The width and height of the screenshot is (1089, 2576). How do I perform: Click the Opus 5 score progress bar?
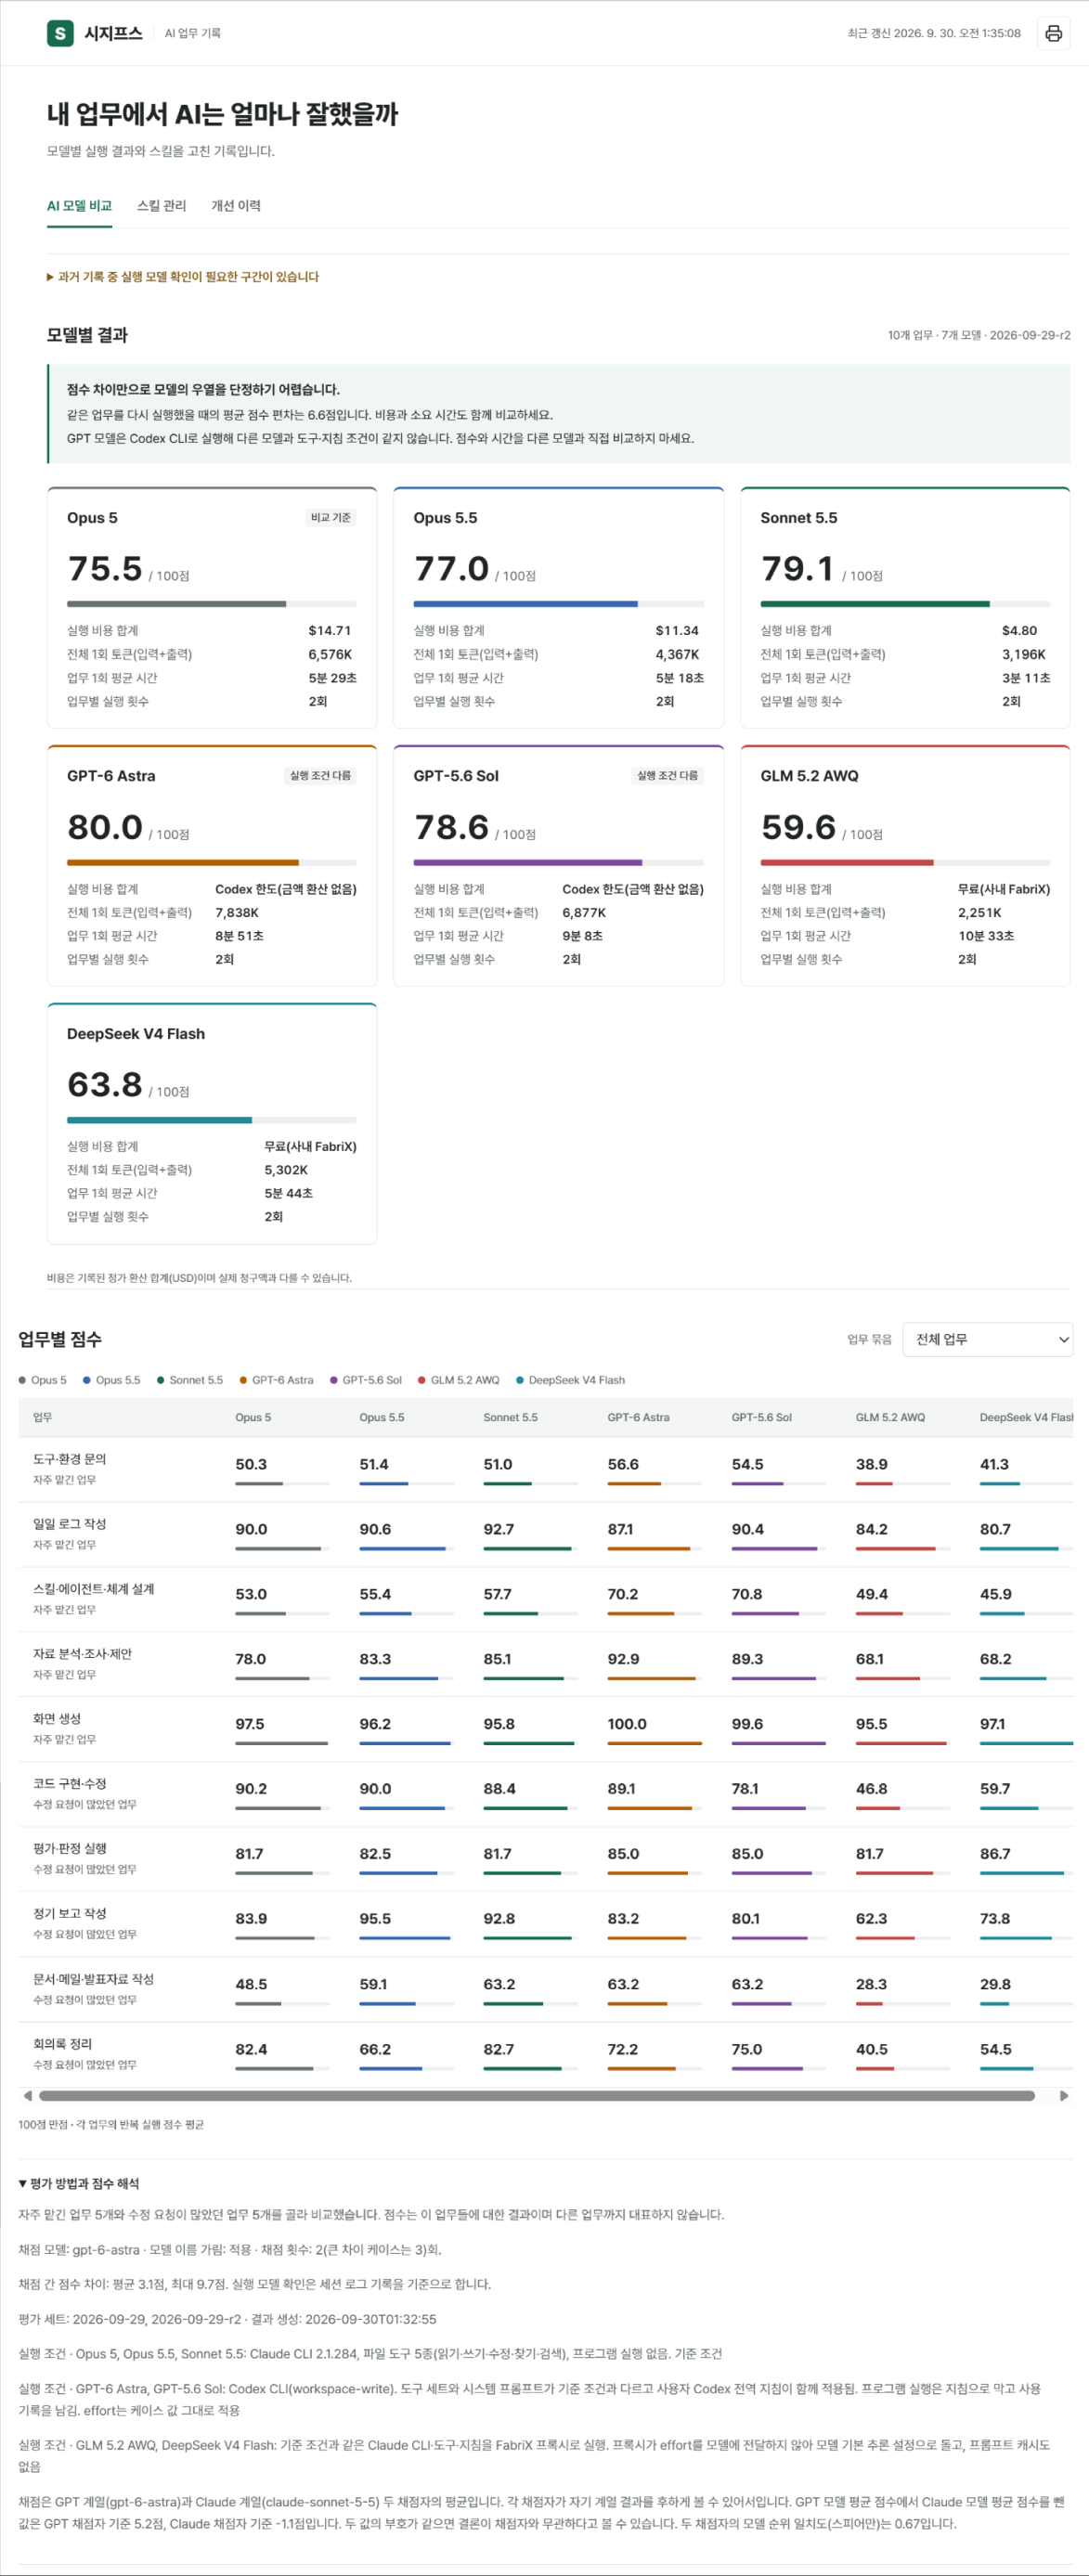(x=212, y=604)
